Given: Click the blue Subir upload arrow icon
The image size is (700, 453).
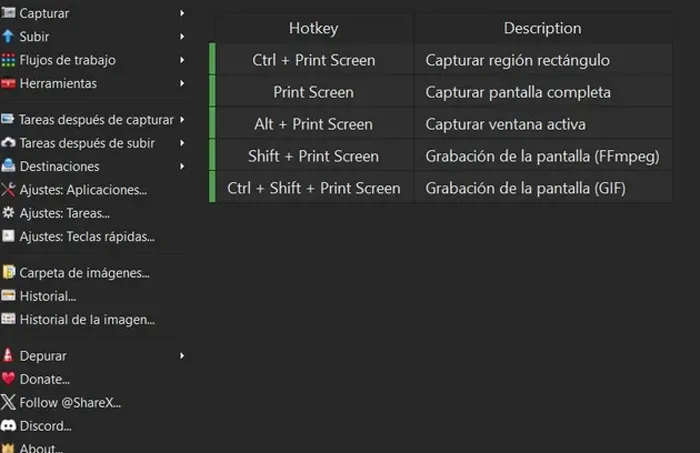Looking at the screenshot, I should (x=8, y=36).
